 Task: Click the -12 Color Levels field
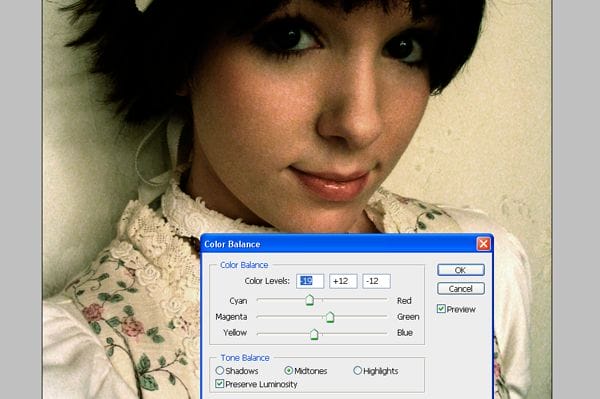pos(377,281)
